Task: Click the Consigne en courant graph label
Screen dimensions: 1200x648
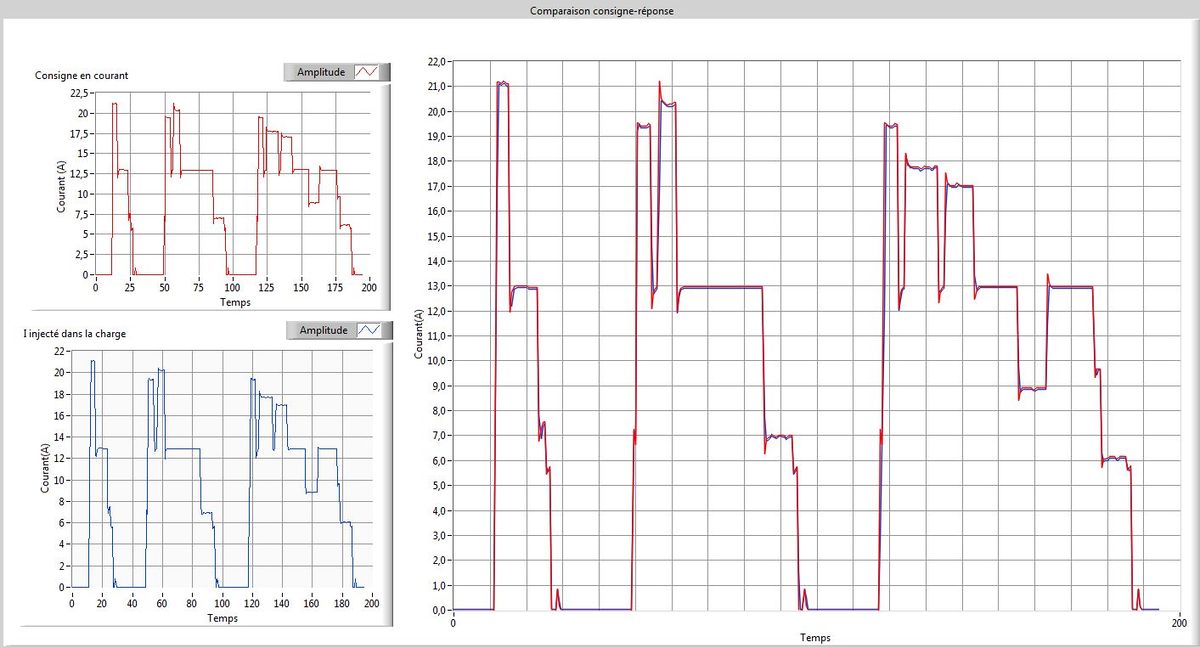Action: (x=81, y=76)
